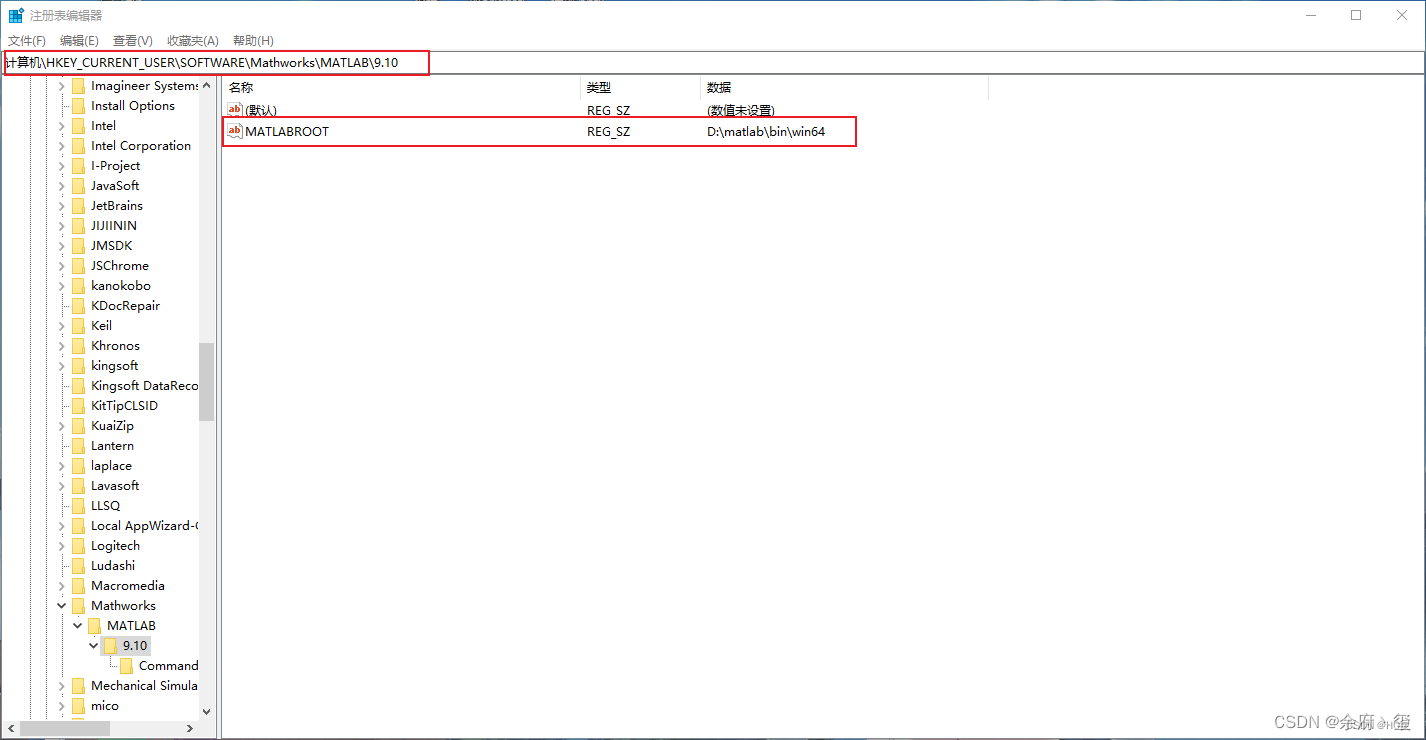Click the KDocRepair folder icon
Viewport: 1426px width, 740px height.
click(79, 306)
